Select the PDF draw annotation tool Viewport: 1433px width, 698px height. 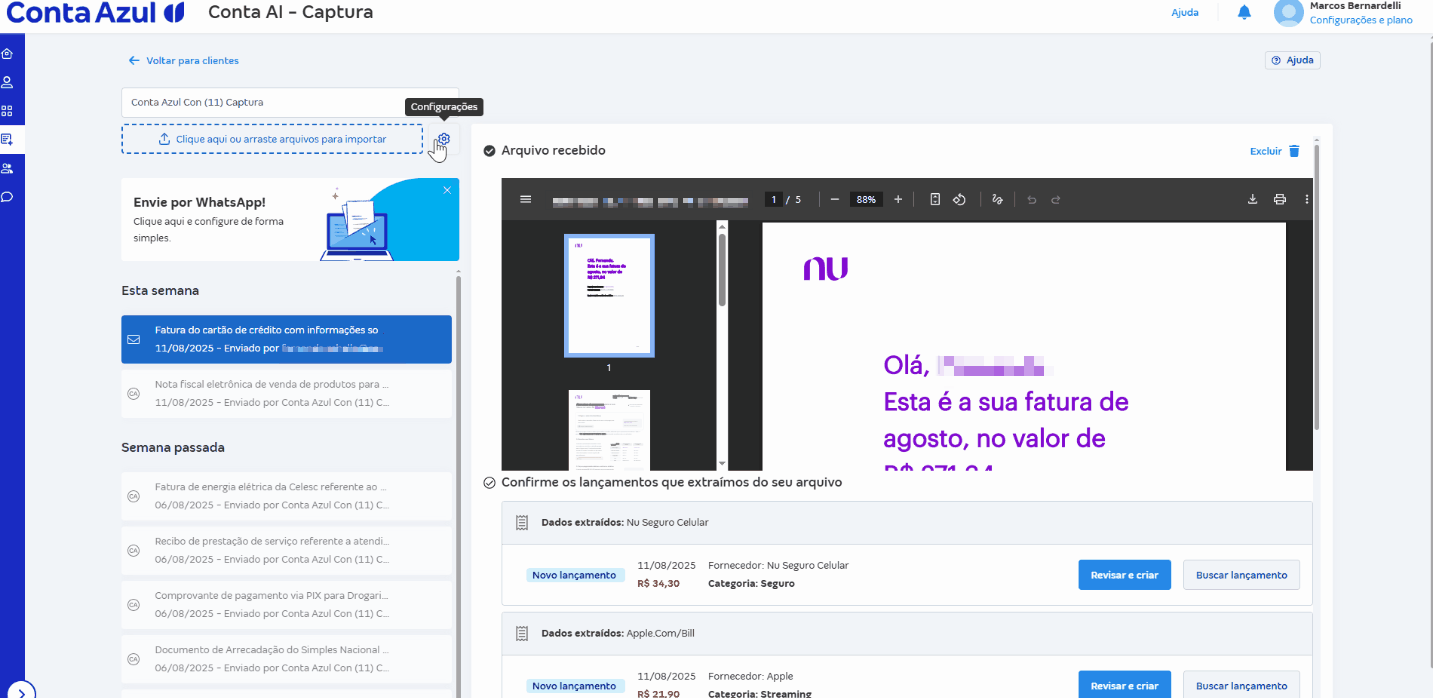[x=997, y=199]
